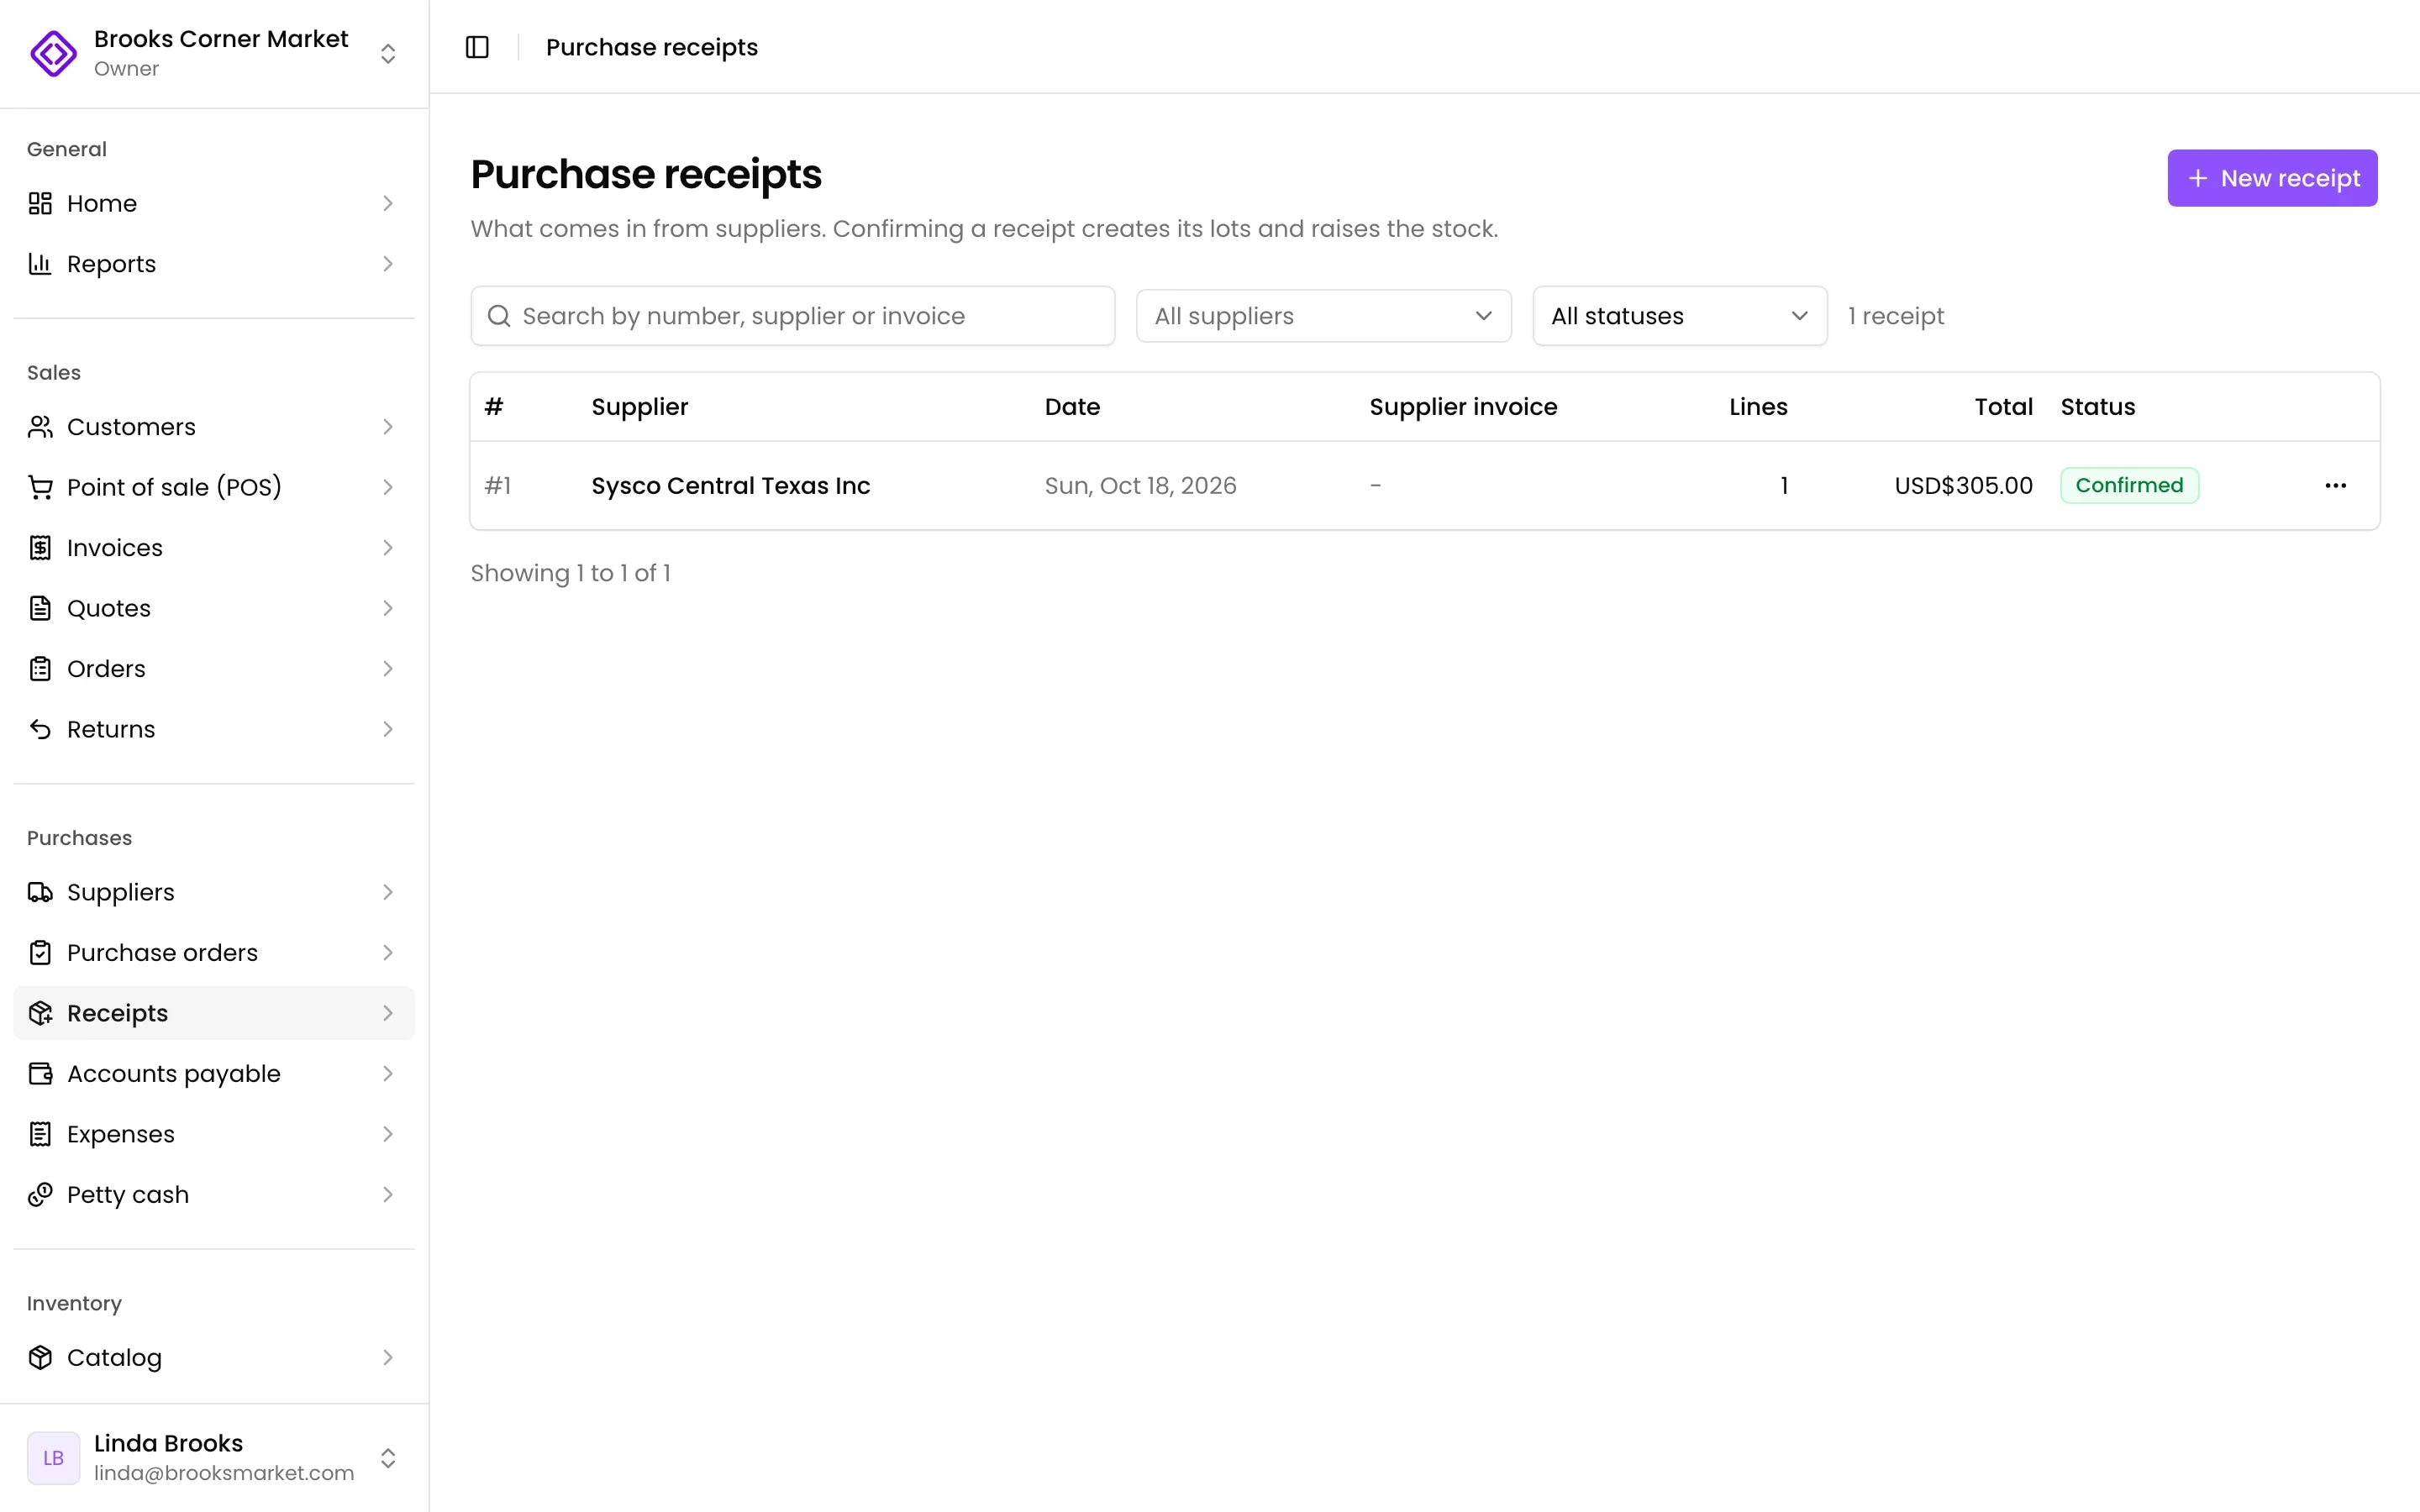Image resolution: width=2420 pixels, height=1512 pixels.
Task: Open the Linda Brooks account menu
Action: (x=214, y=1458)
